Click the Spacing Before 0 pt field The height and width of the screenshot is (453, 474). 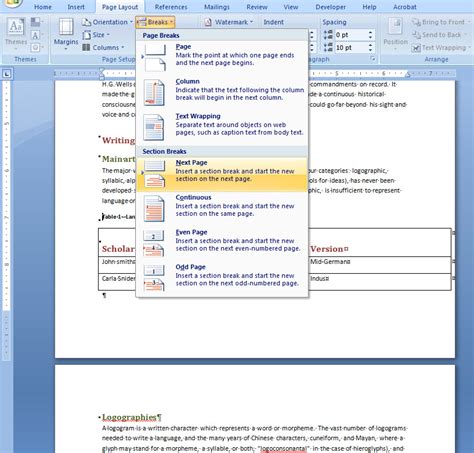[350, 35]
